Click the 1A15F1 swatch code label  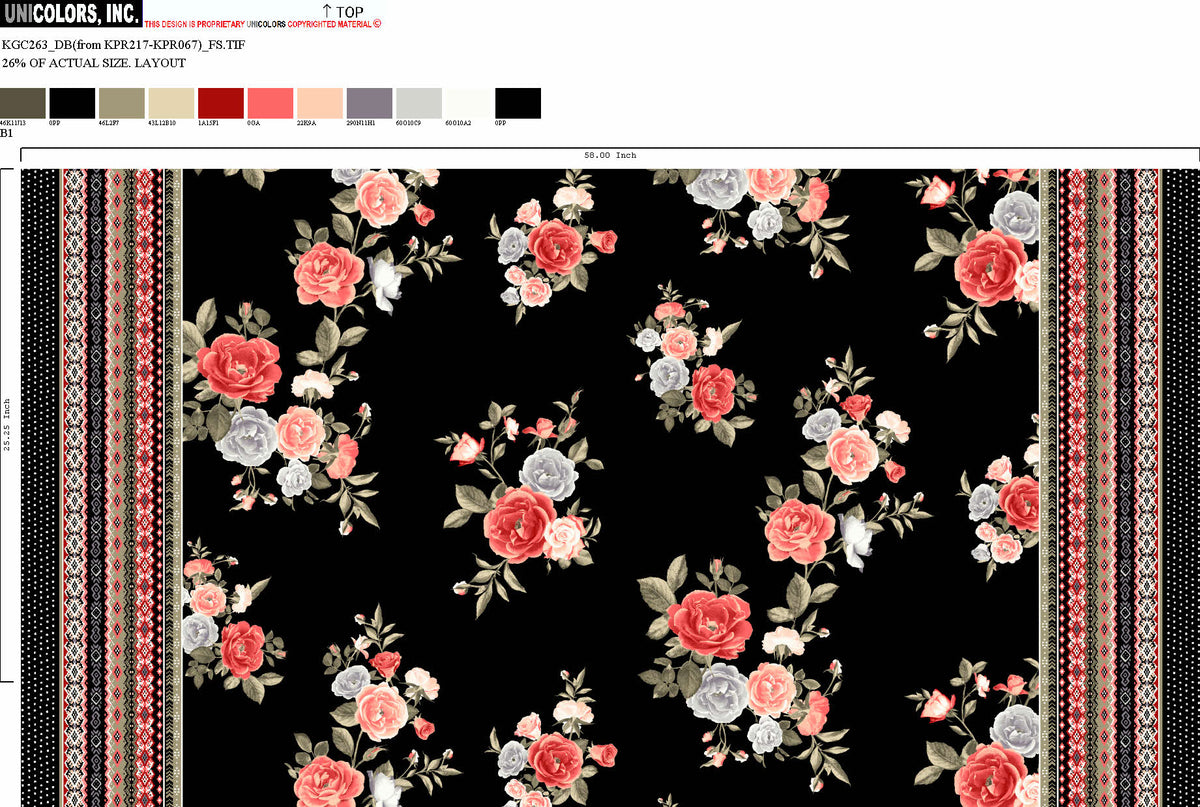[209, 123]
